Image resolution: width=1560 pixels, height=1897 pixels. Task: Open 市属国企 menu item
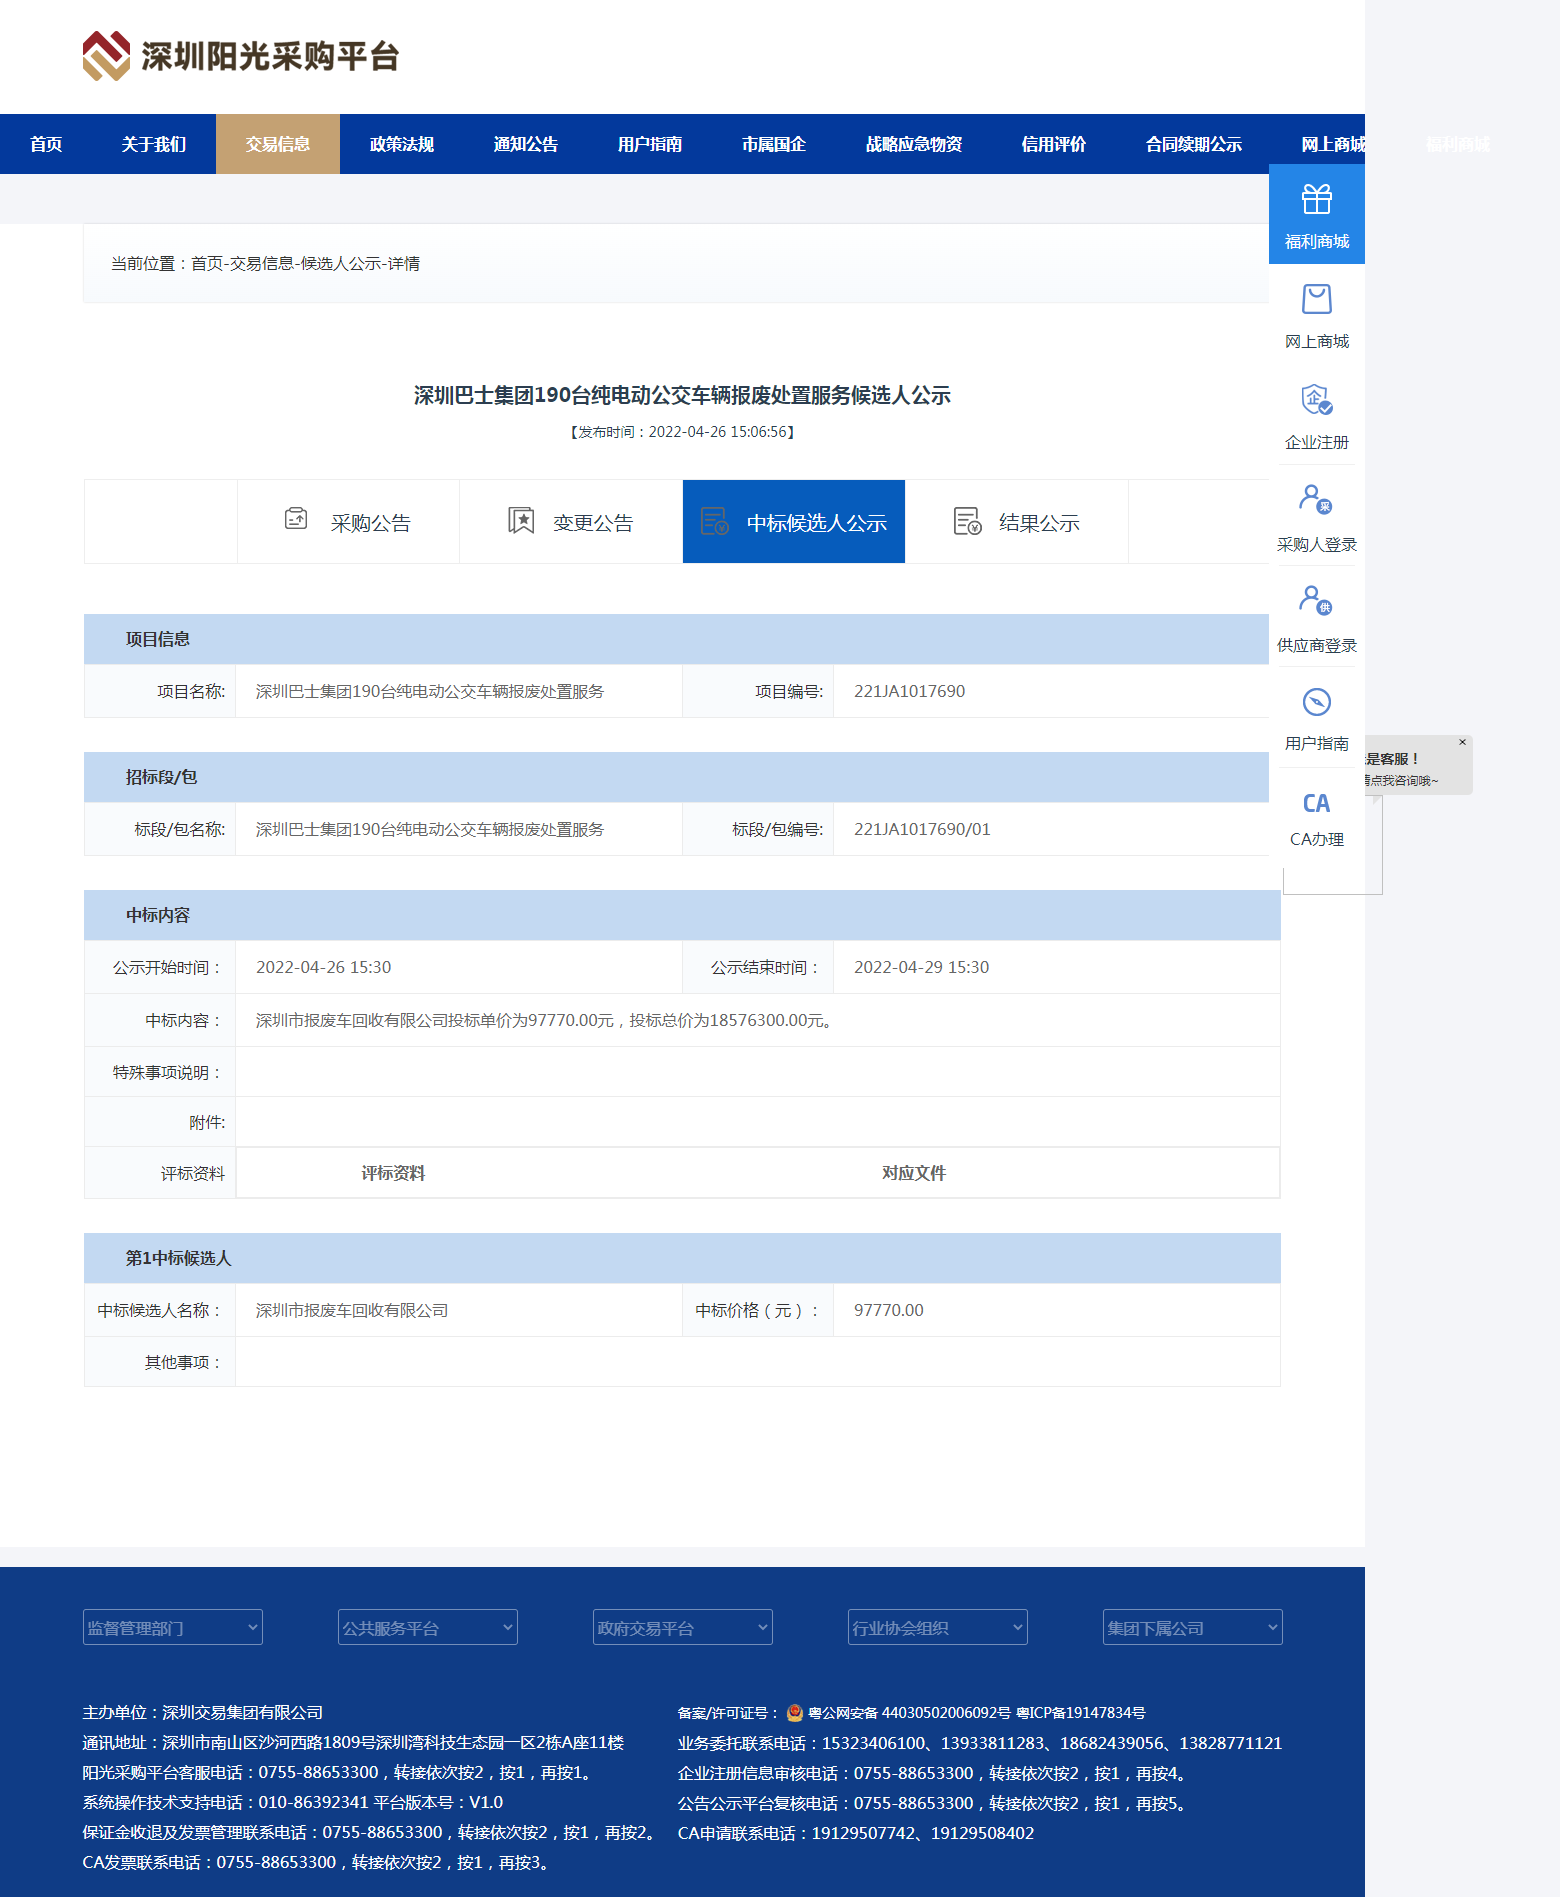pyautogui.click(x=774, y=144)
